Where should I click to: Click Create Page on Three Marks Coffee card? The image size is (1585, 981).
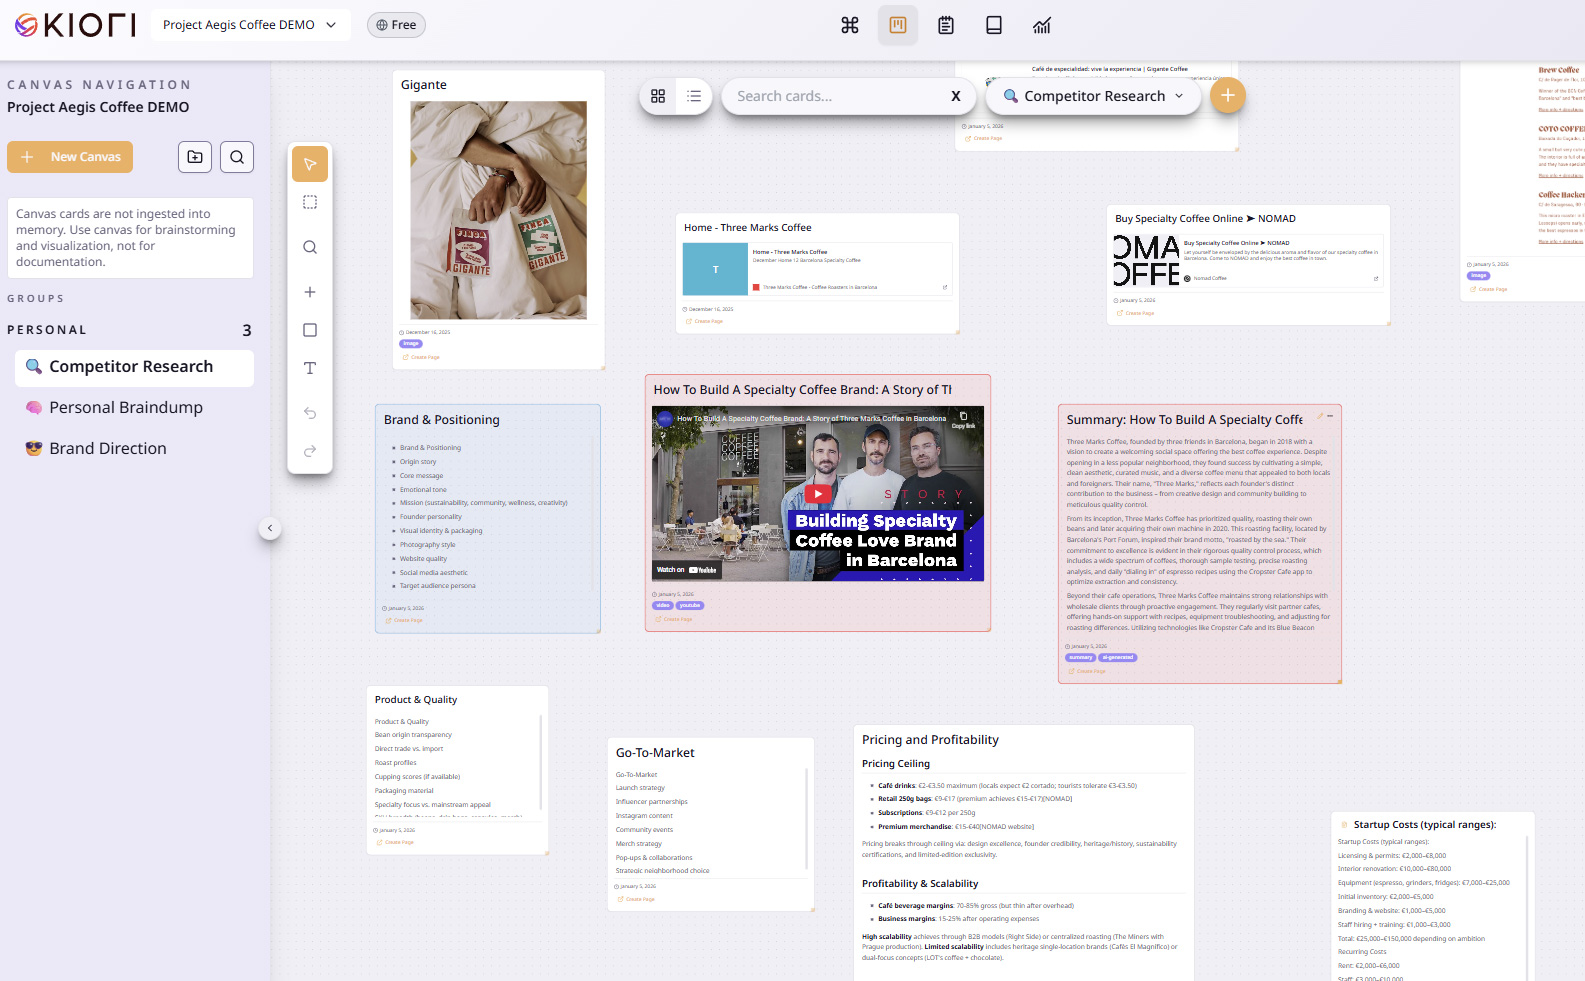[704, 322]
